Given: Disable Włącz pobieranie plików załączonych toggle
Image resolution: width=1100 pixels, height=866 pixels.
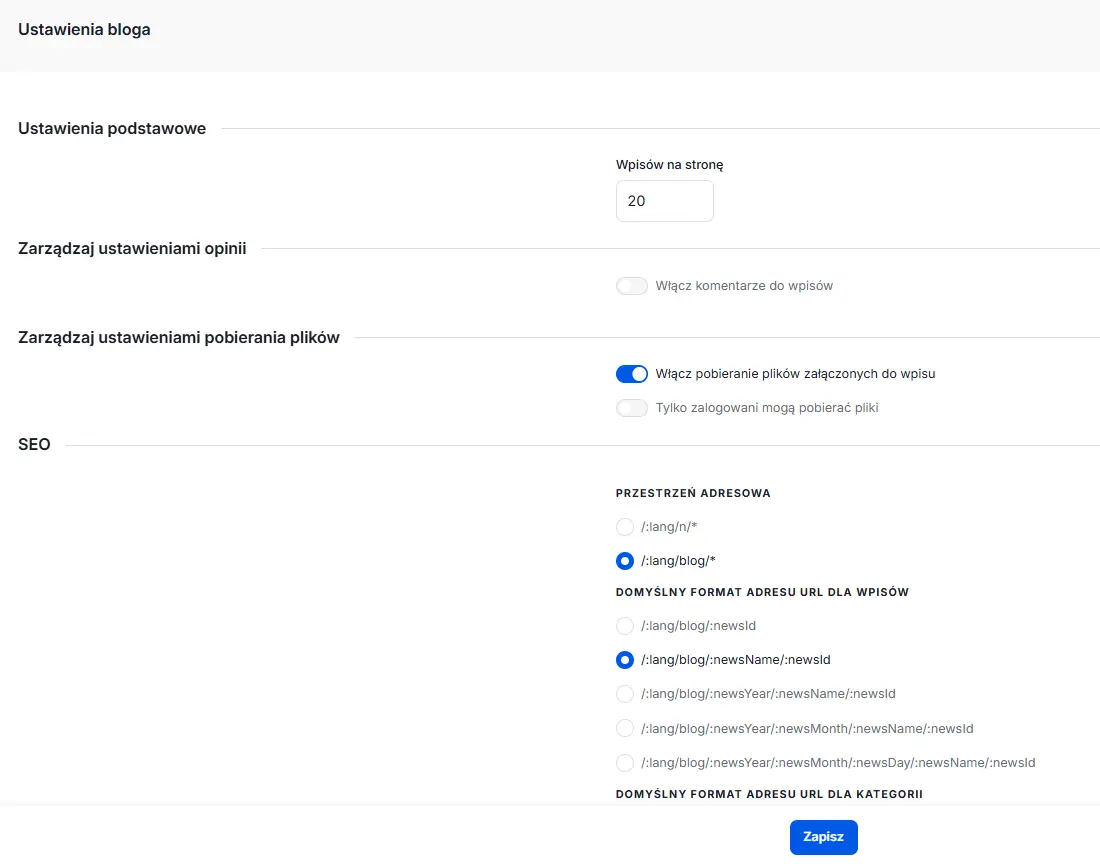Looking at the screenshot, I should (x=631, y=374).
